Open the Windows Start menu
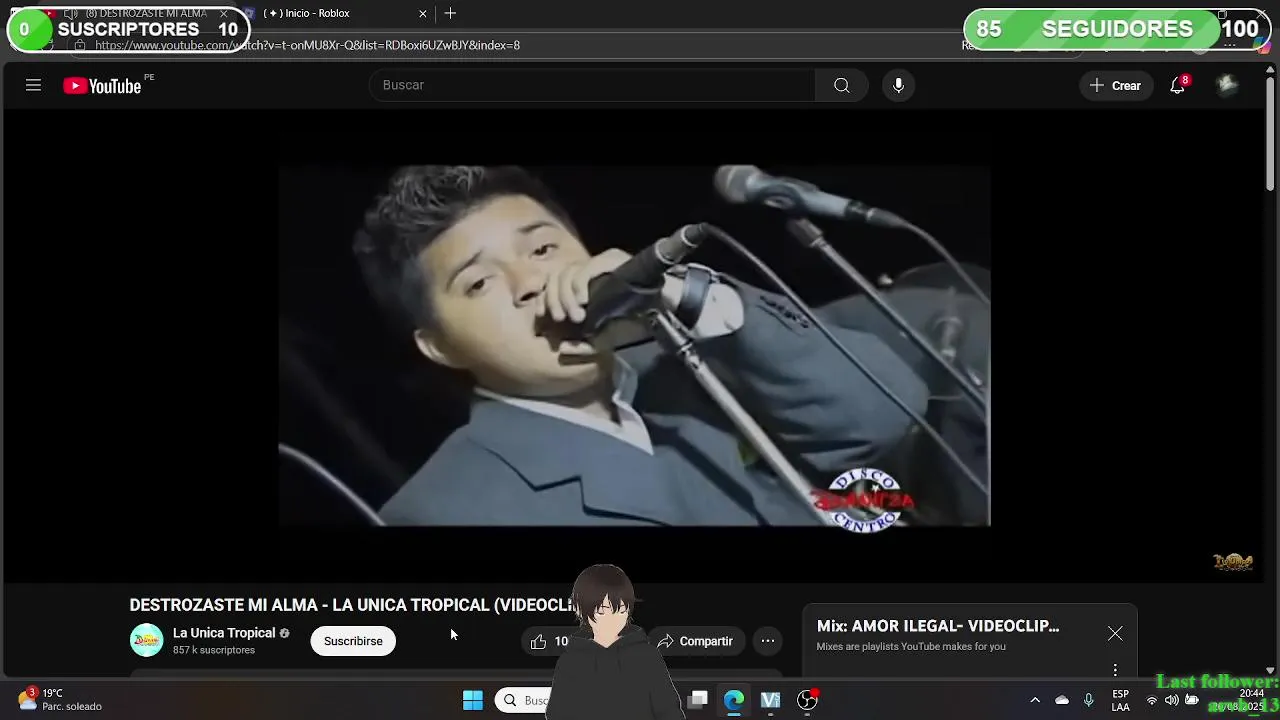1280x720 pixels. pyautogui.click(x=473, y=700)
